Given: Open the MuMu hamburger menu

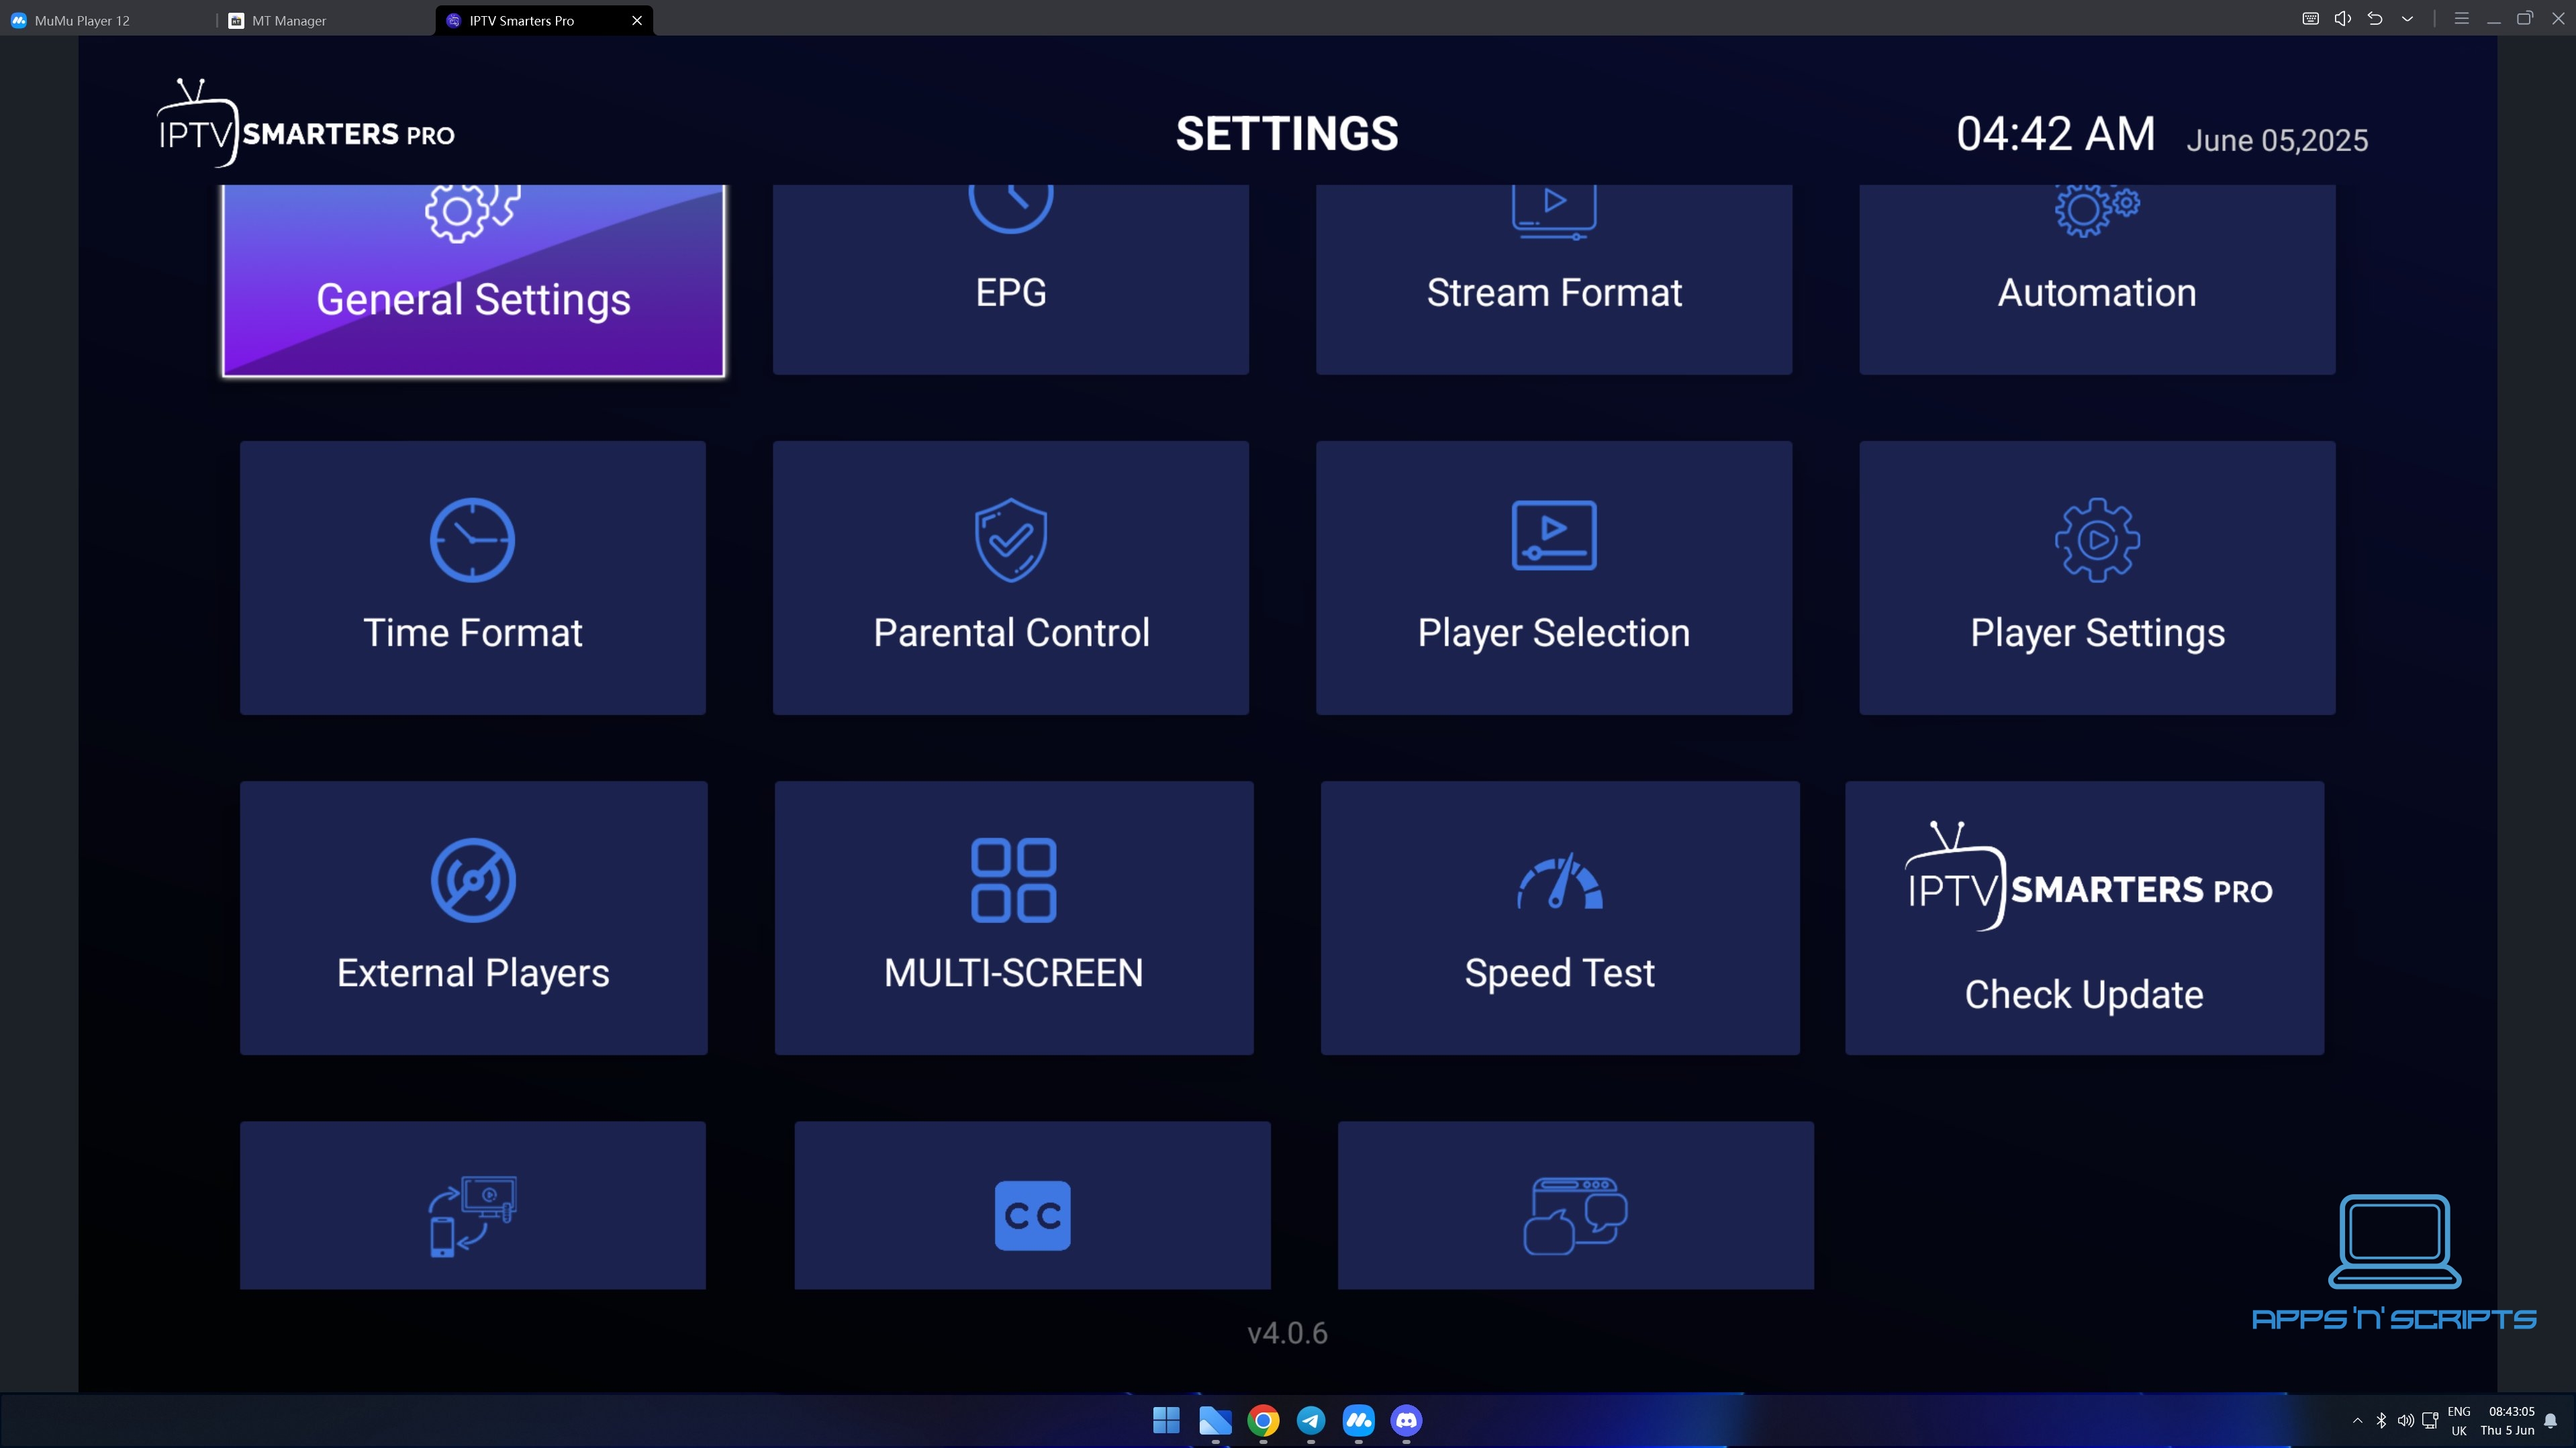Looking at the screenshot, I should point(2461,19).
